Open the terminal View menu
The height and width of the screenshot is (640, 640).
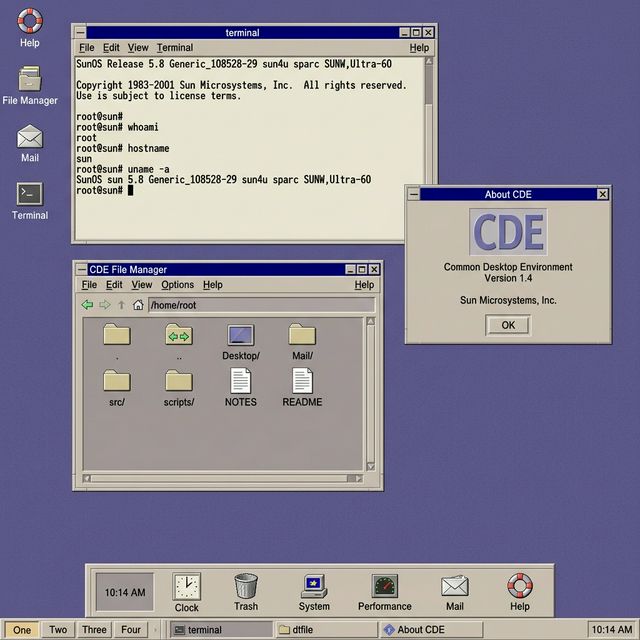click(x=138, y=48)
